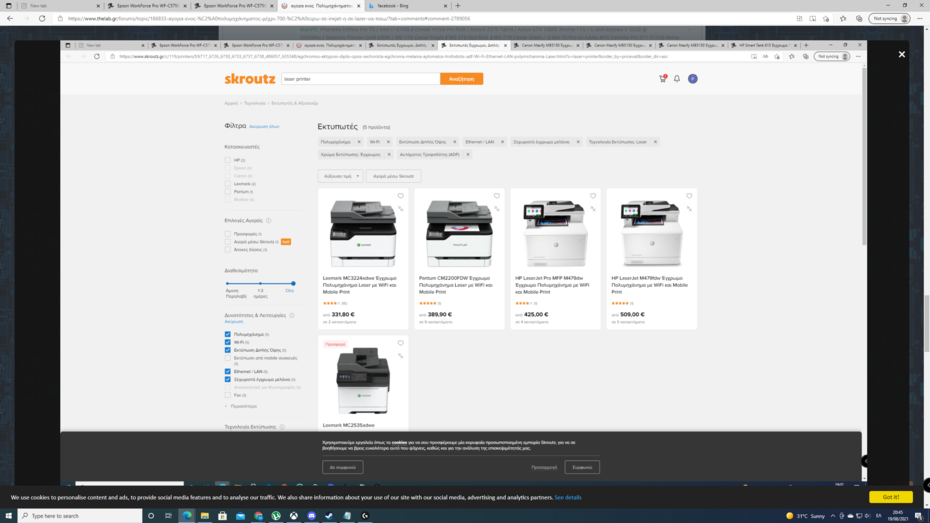
Task: Remove the Wi-Fi filter chip
Action: pos(388,142)
